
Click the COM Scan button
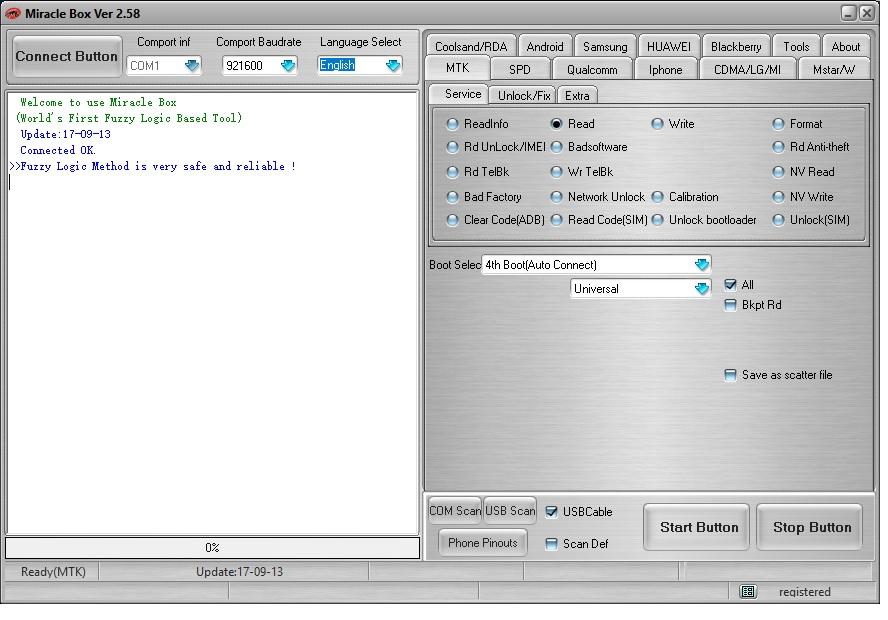pyautogui.click(x=455, y=511)
